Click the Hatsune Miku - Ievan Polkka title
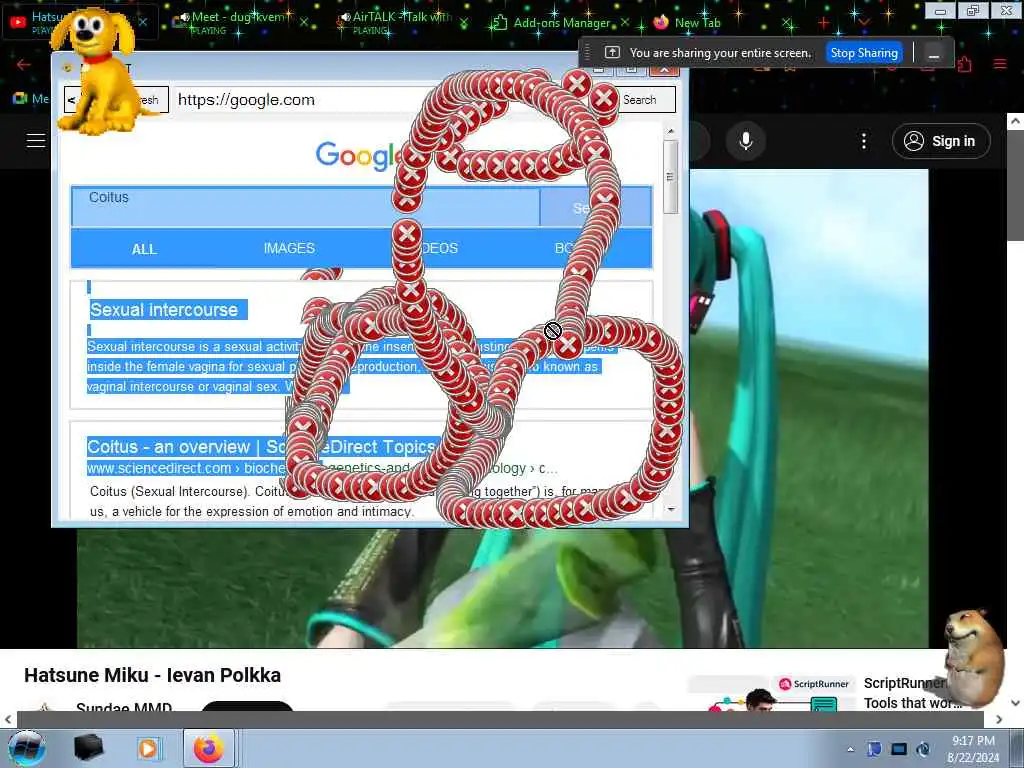This screenshot has width=1024, height=768. point(152,675)
